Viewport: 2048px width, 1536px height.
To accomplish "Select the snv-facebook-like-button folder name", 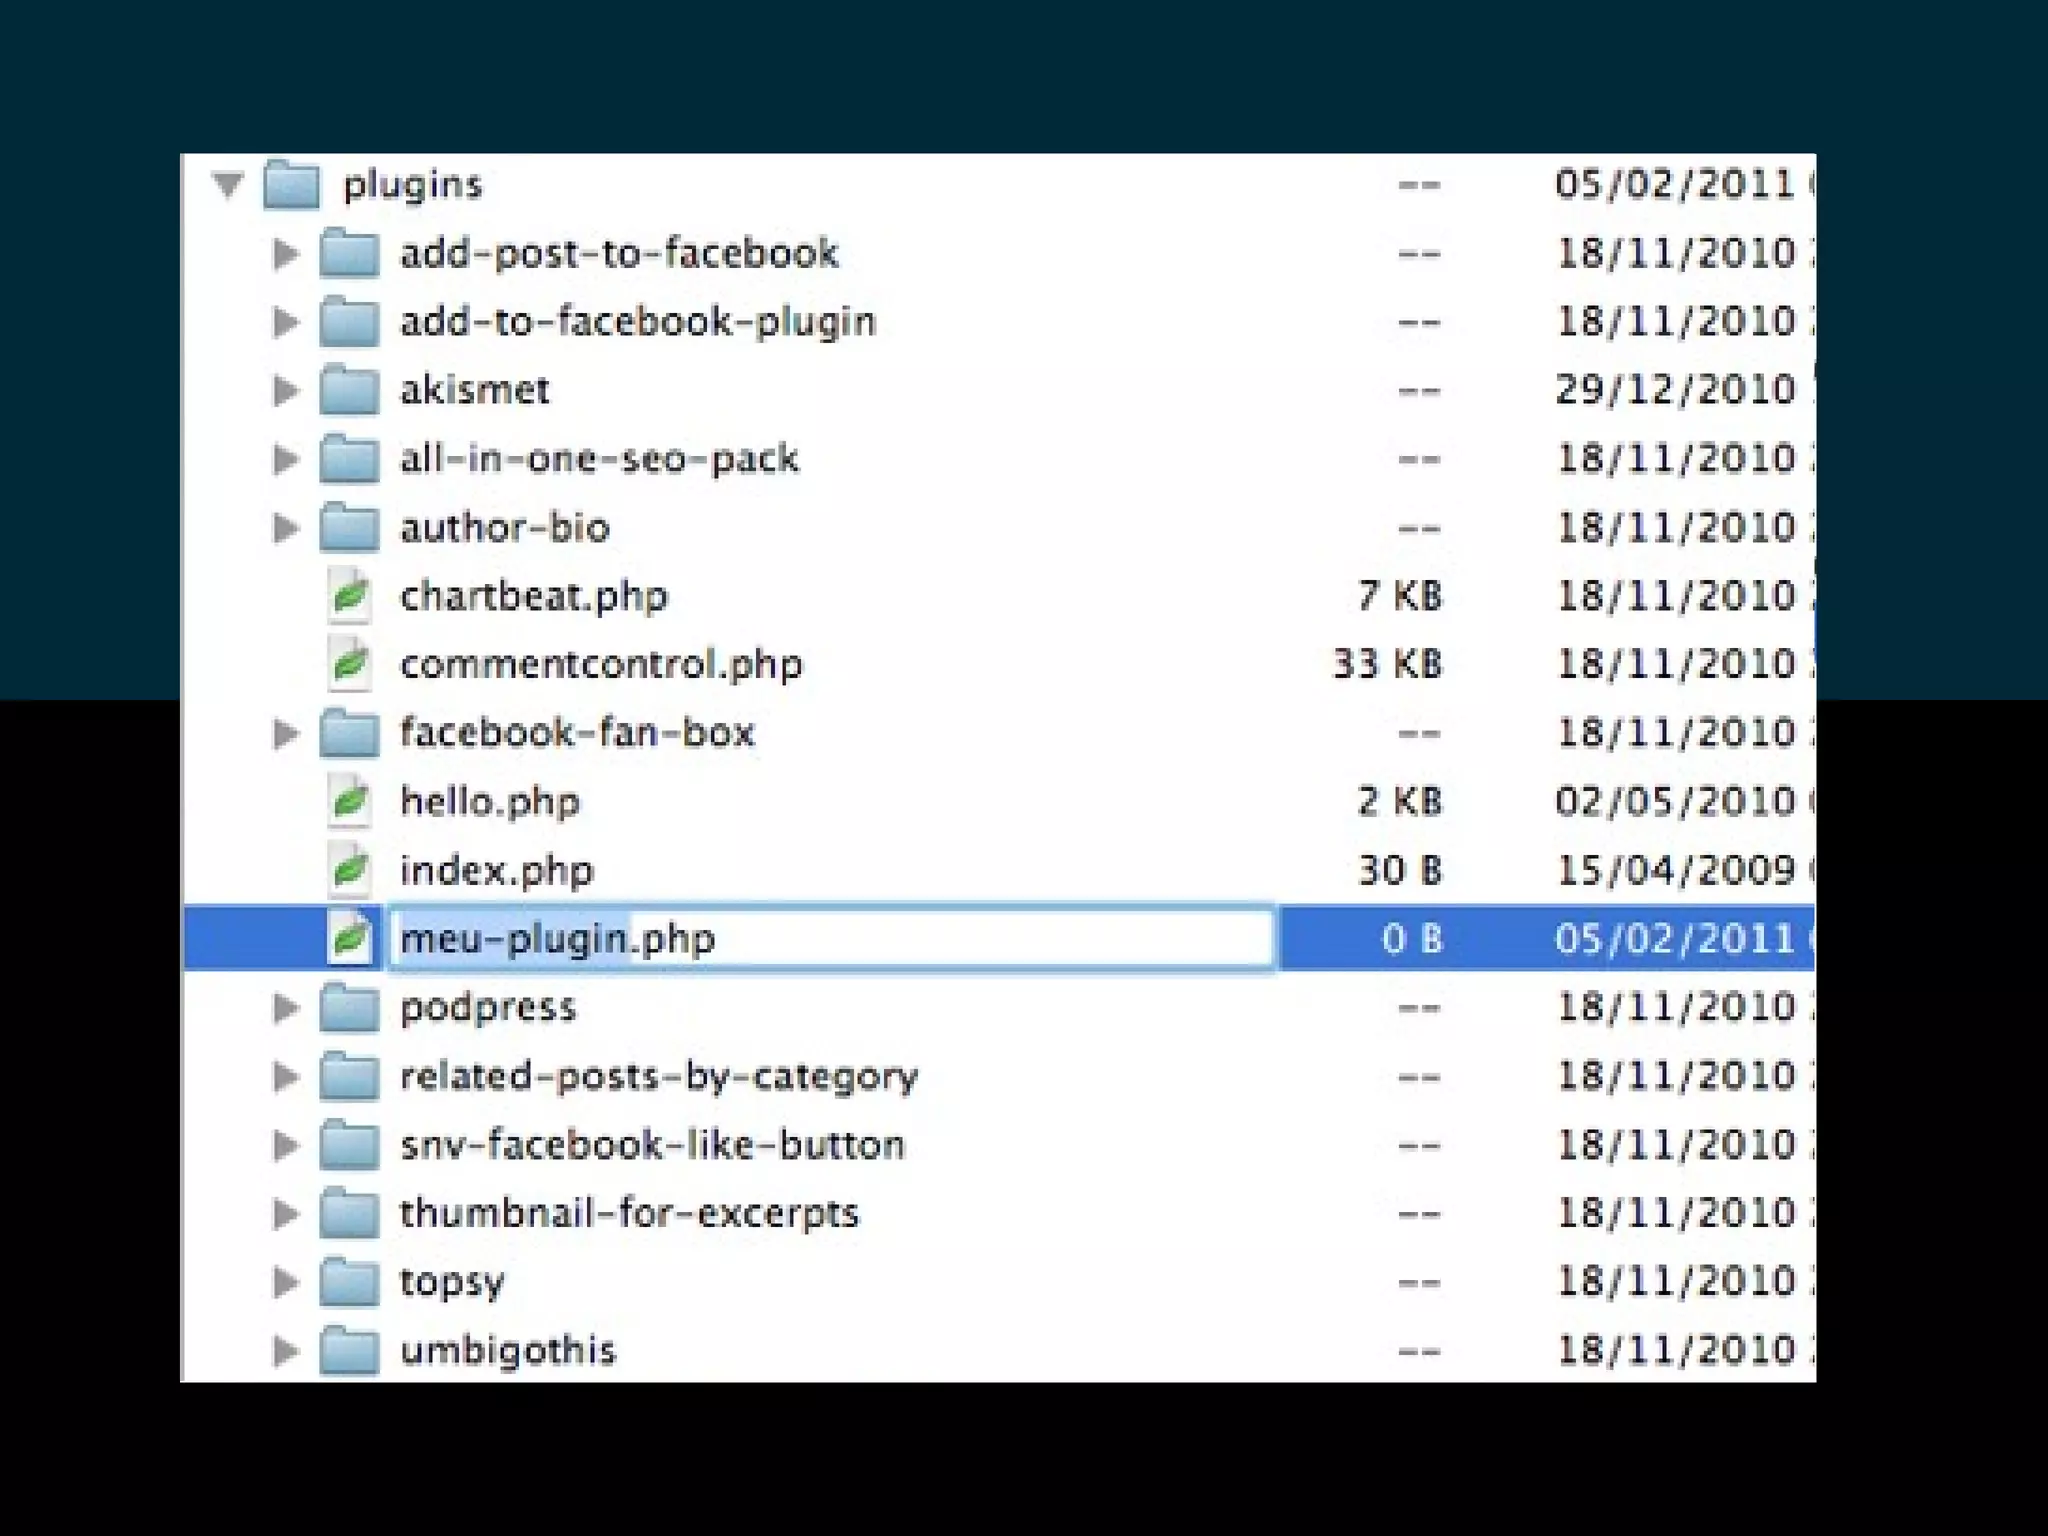I will tap(652, 1145).
